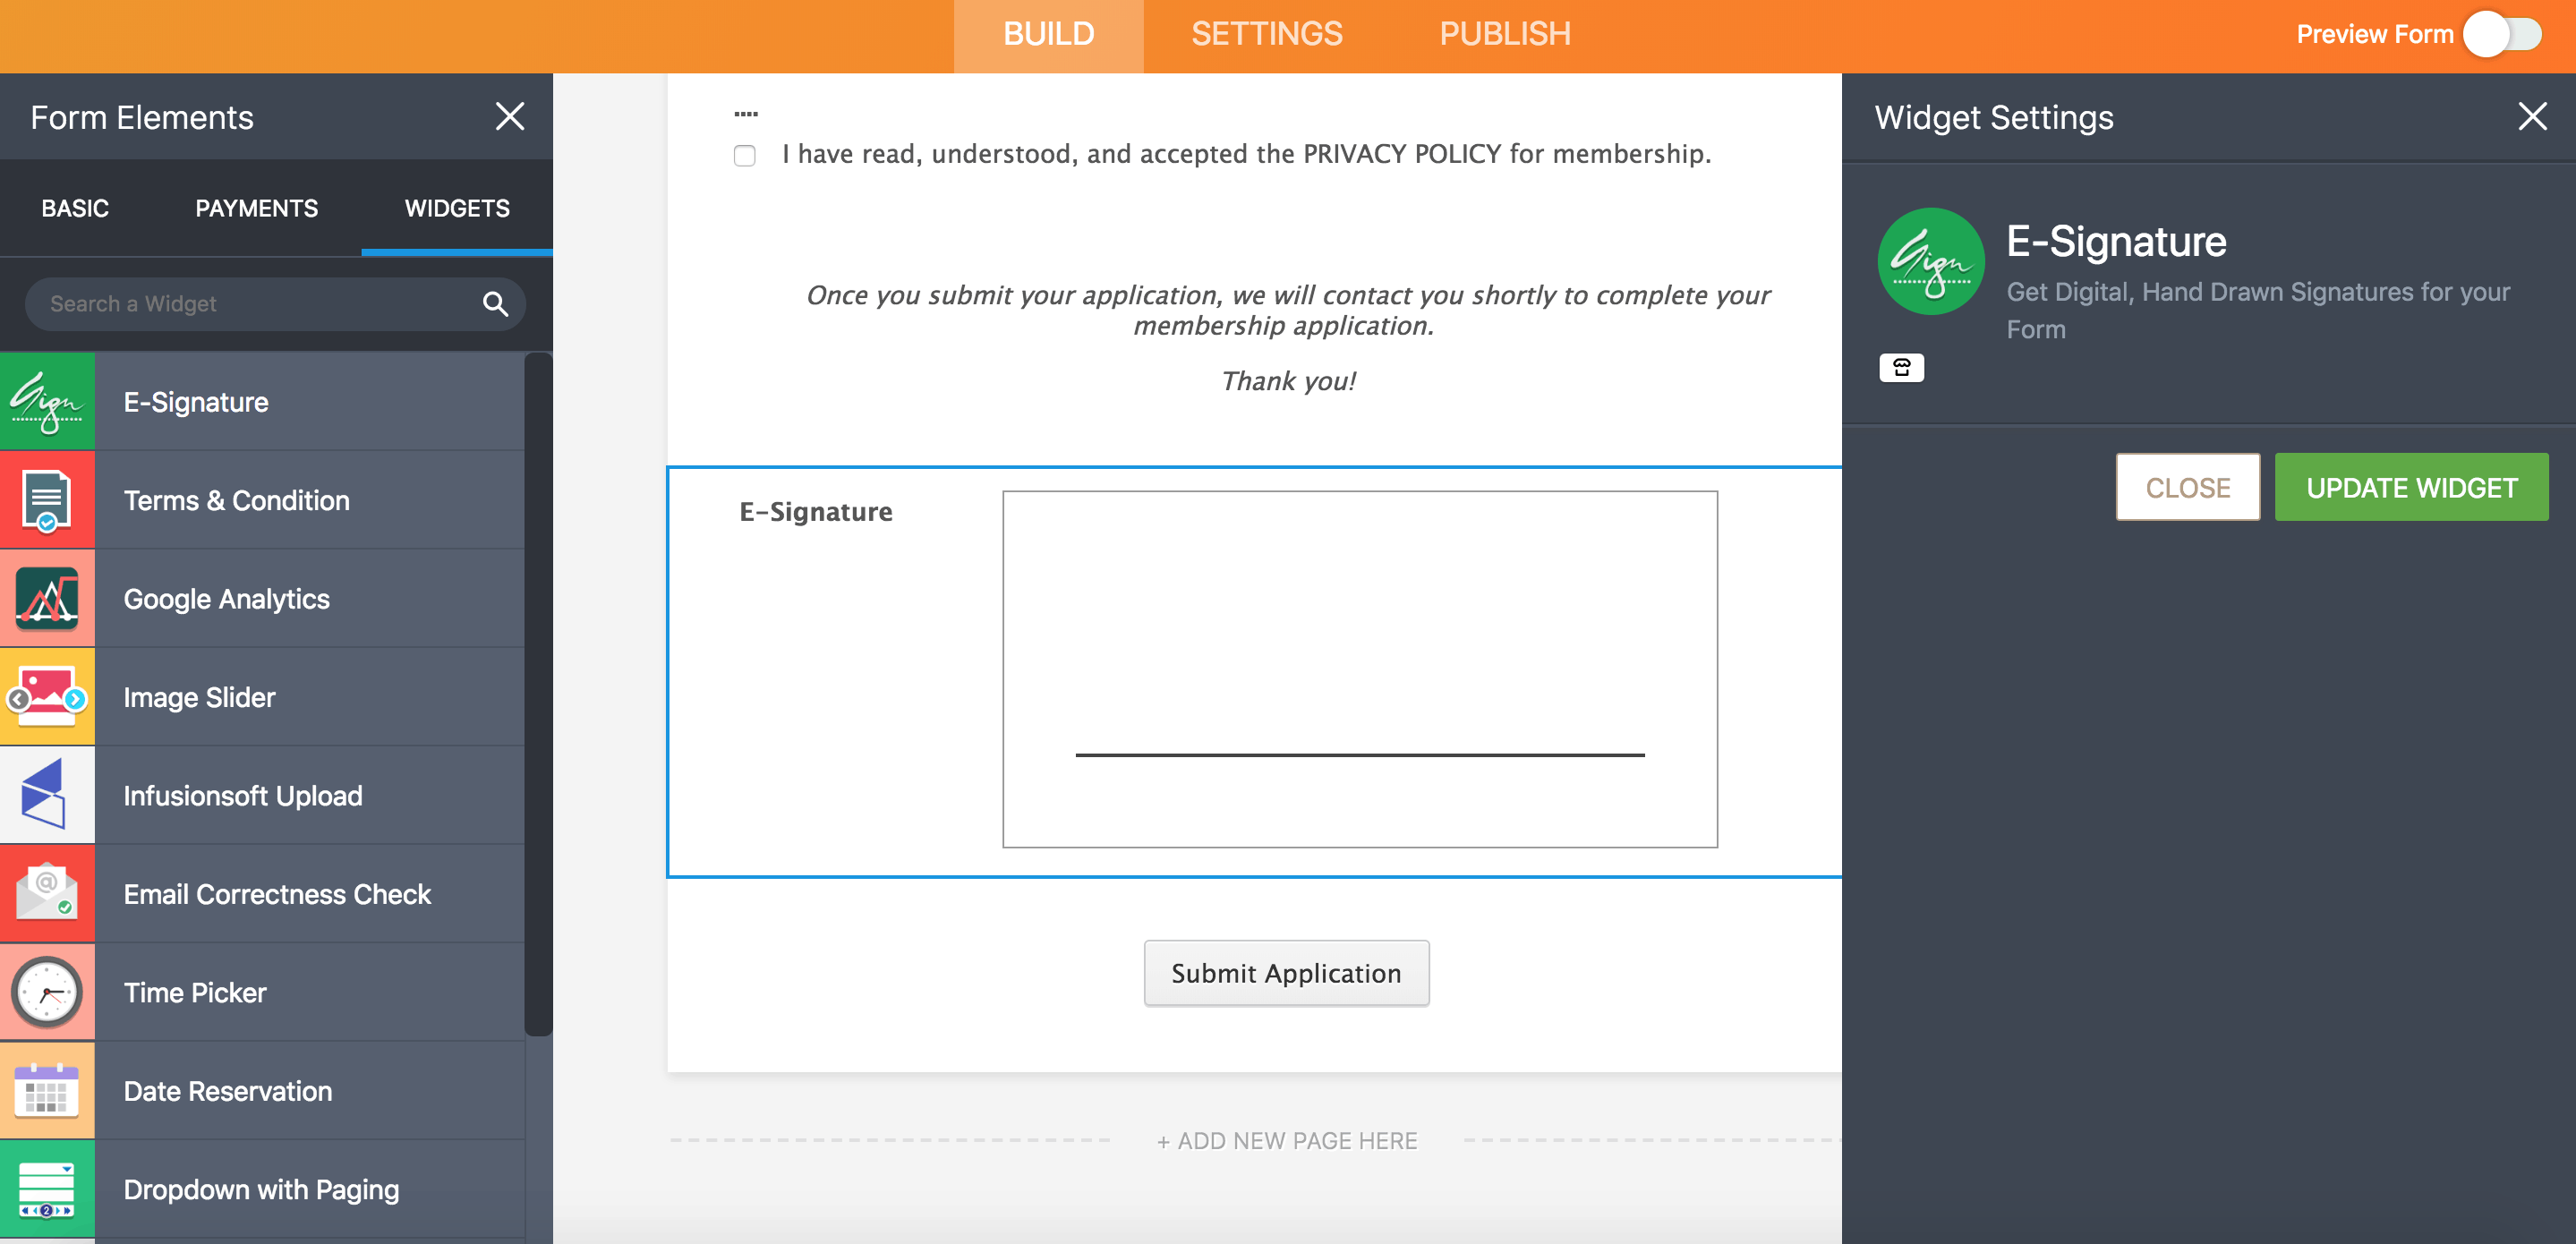The height and width of the screenshot is (1244, 2576).
Task: Toggle the Preview Form switch
Action: (x=2501, y=35)
